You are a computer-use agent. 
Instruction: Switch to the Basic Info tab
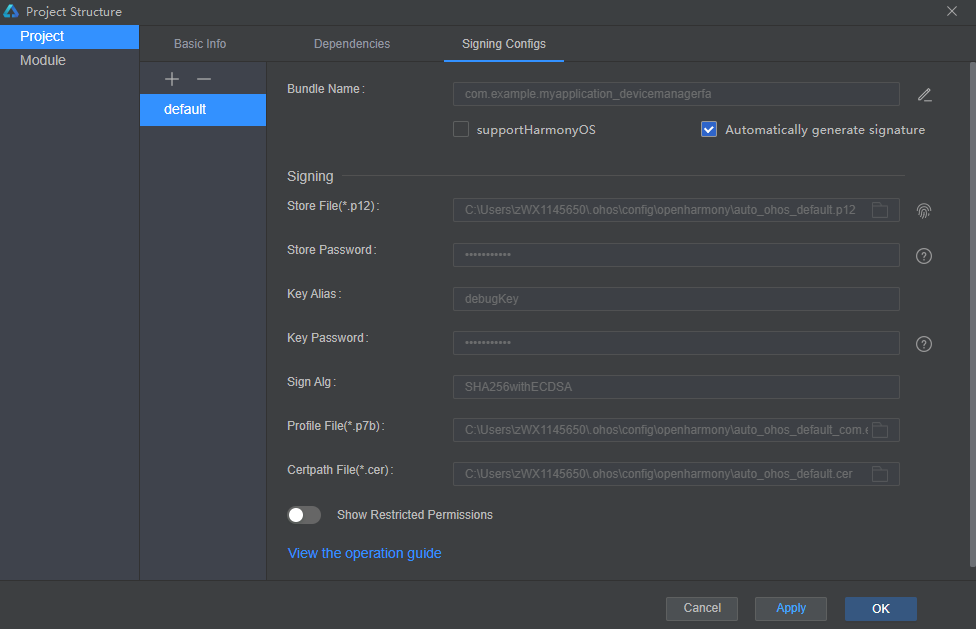point(200,44)
